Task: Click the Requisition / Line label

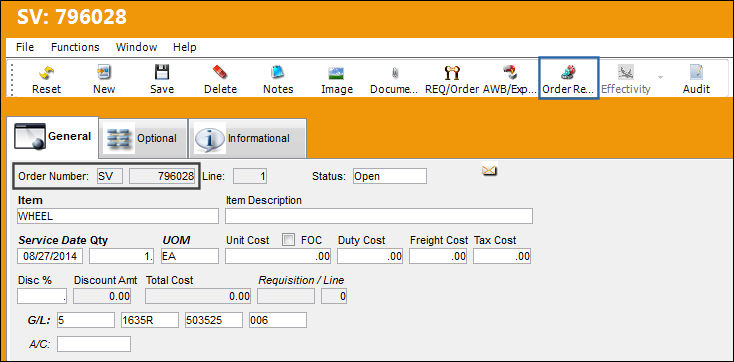Action: (301, 280)
